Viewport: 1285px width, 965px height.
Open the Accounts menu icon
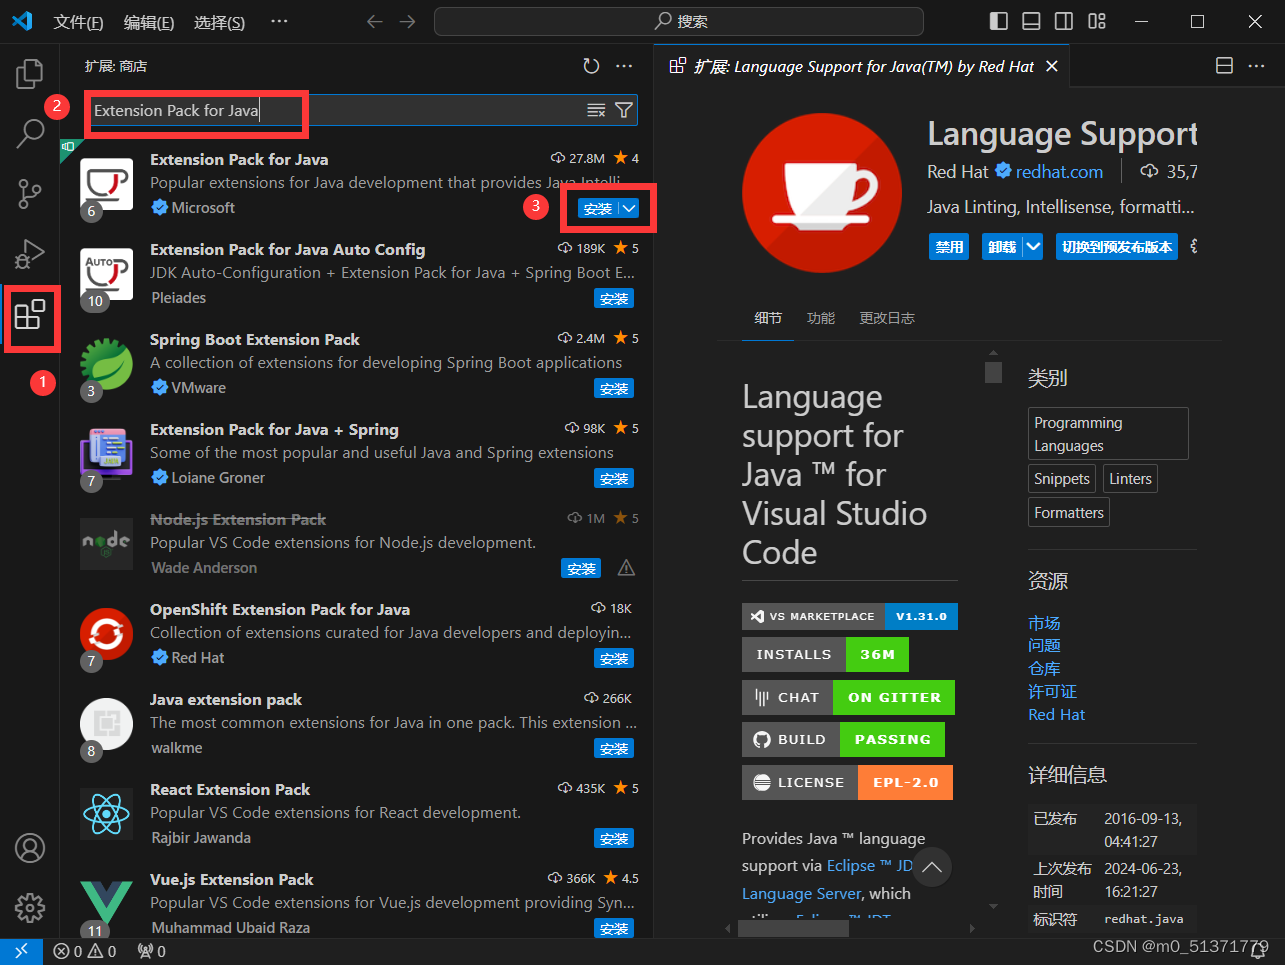pyautogui.click(x=30, y=848)
